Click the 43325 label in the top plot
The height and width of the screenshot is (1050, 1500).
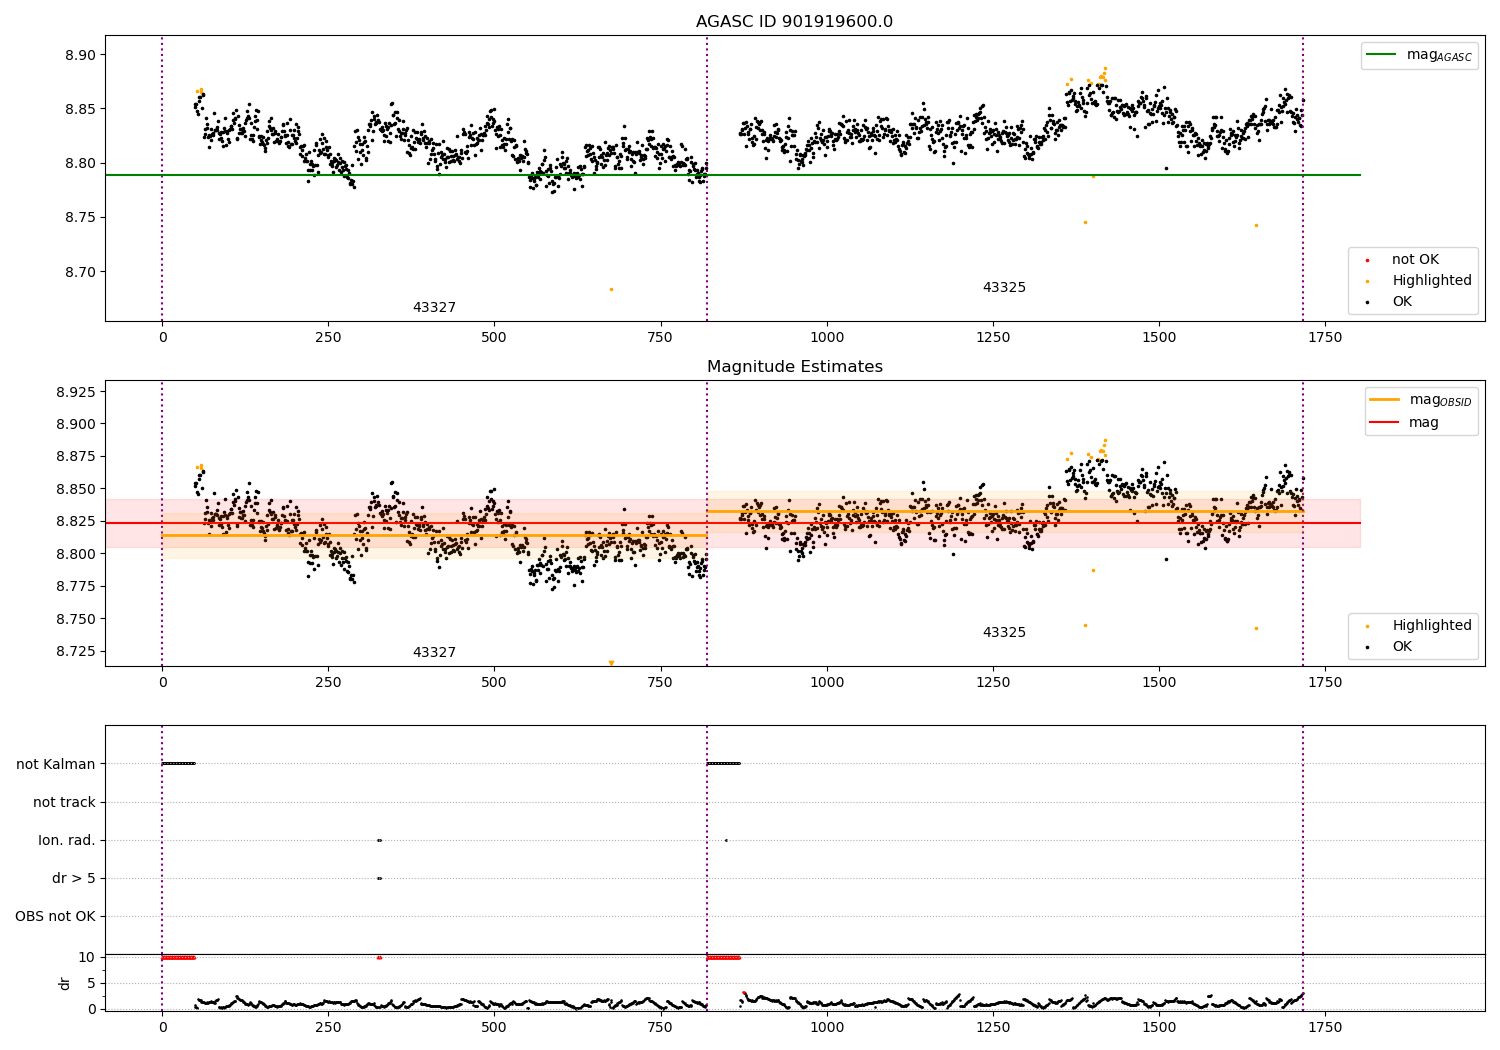[x=1004, y=288]
